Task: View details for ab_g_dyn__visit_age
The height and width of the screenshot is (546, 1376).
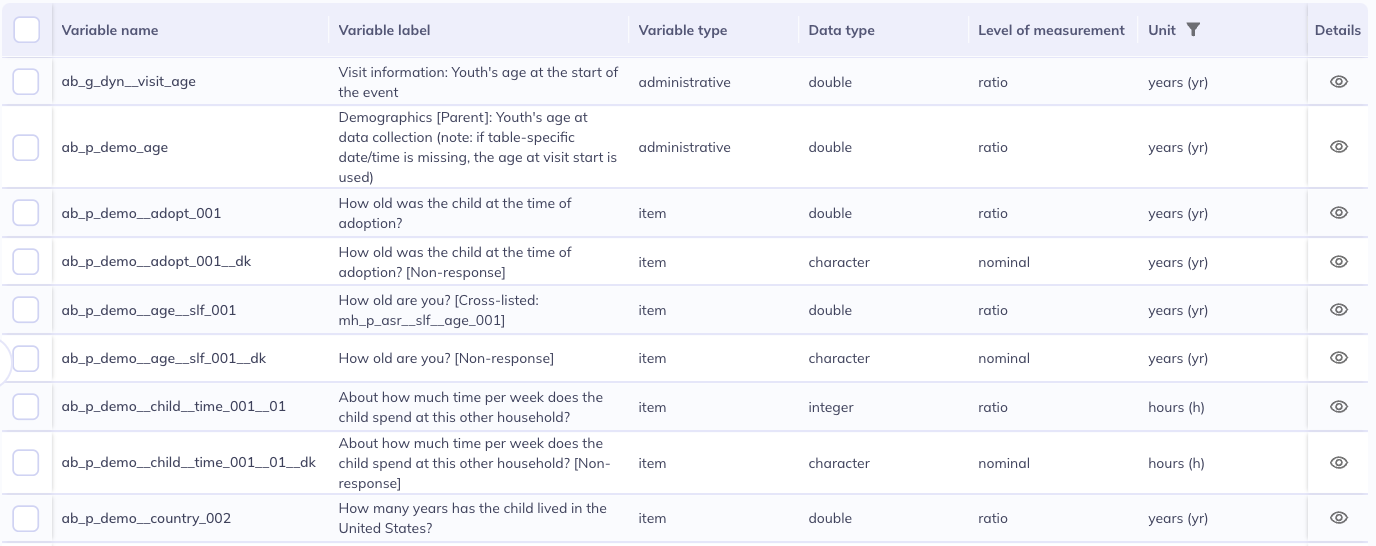Action: (x=1339, y=82)
